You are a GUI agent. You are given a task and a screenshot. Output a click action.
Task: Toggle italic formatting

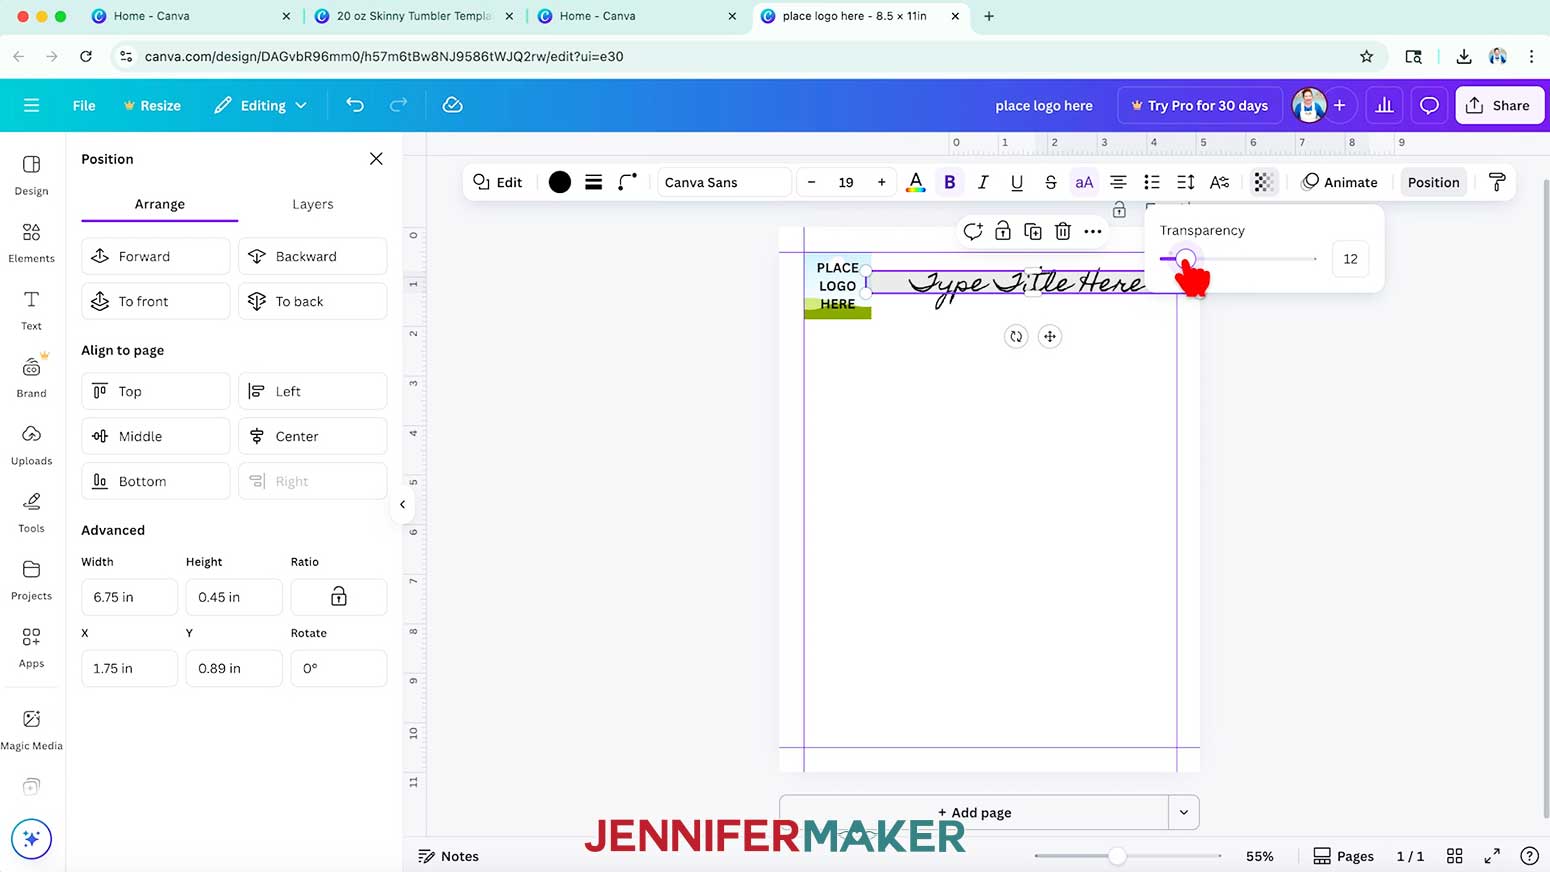point(983,182)
